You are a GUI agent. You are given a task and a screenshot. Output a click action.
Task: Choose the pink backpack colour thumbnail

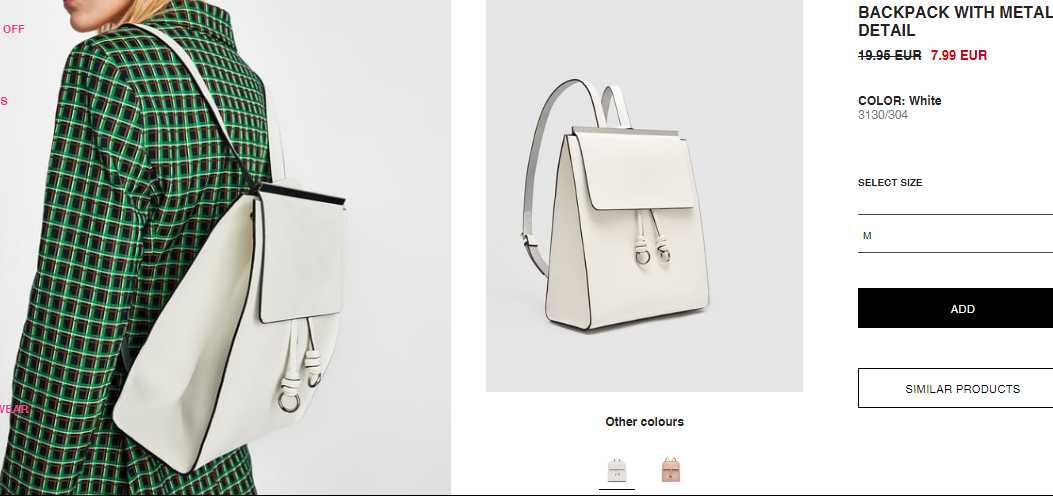click(x=671, y=470)
